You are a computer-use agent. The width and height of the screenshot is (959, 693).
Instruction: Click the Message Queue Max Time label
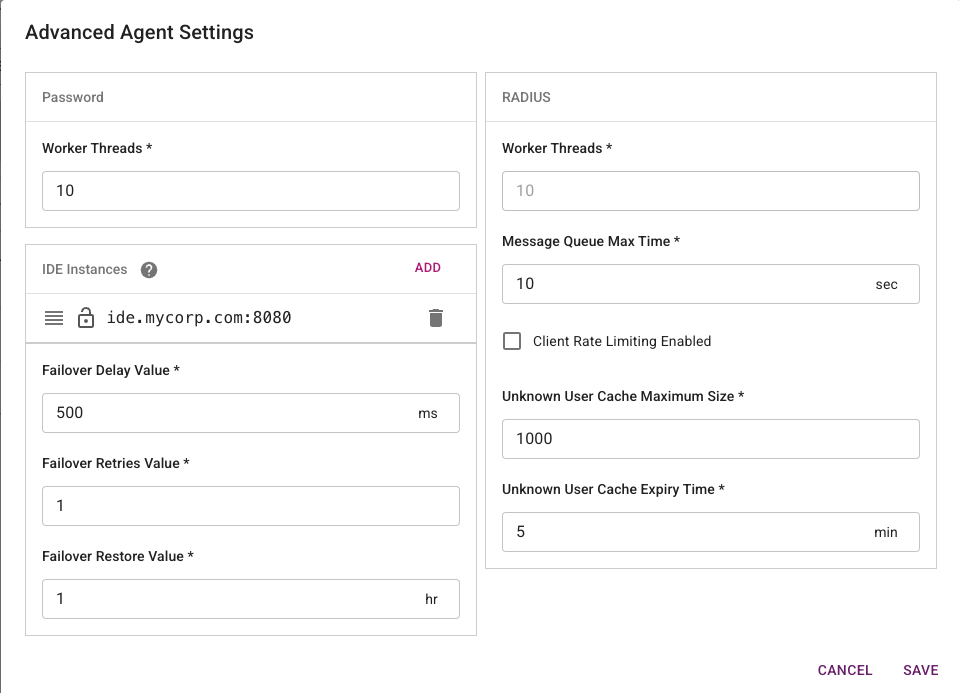(591, 241)
